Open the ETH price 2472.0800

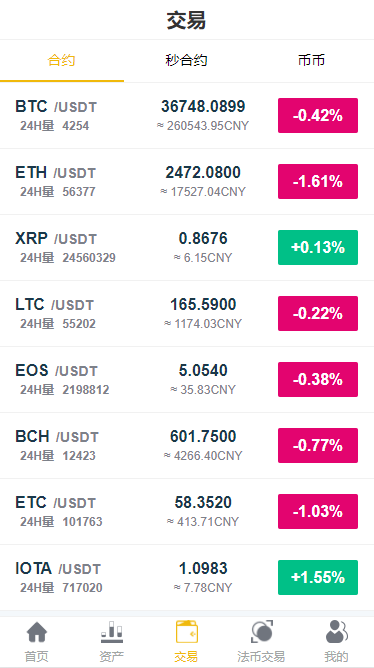point(203,173)
